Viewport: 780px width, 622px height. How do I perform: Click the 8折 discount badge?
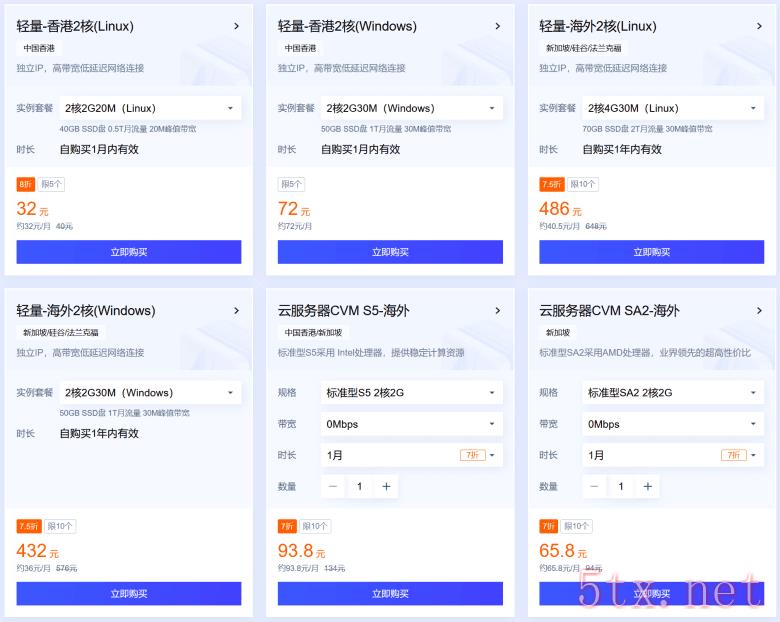click(25, 184)
